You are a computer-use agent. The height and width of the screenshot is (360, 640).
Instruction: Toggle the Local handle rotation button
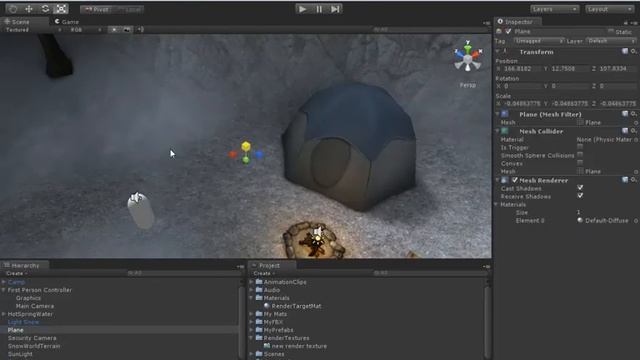(x=128, y=9)
